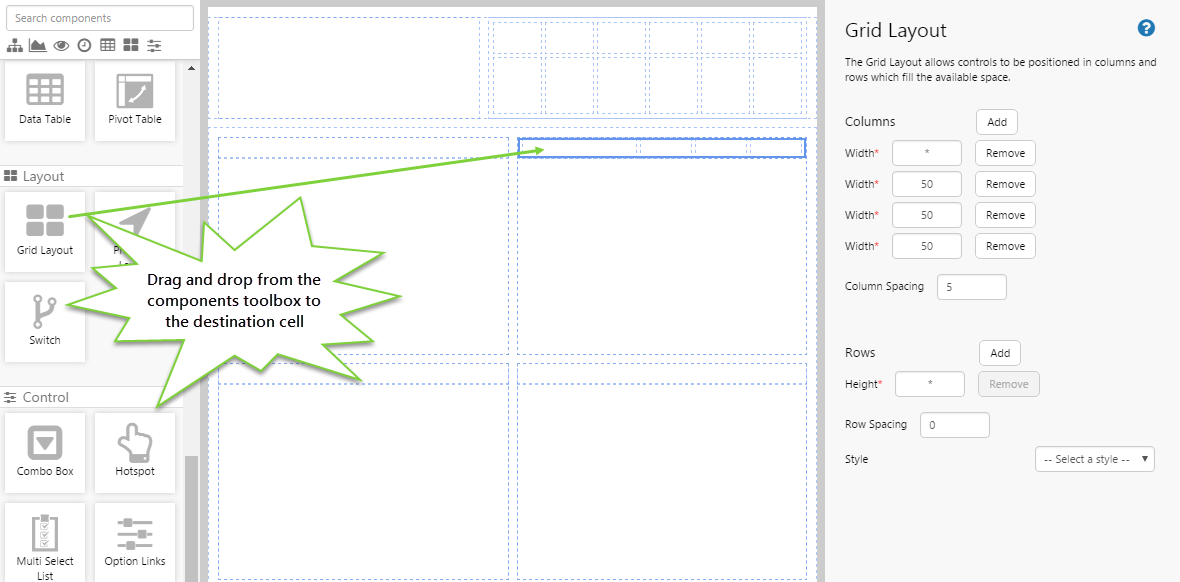Click the Search components input field
The image size is (1180, 582).
[x=100, y=17]
